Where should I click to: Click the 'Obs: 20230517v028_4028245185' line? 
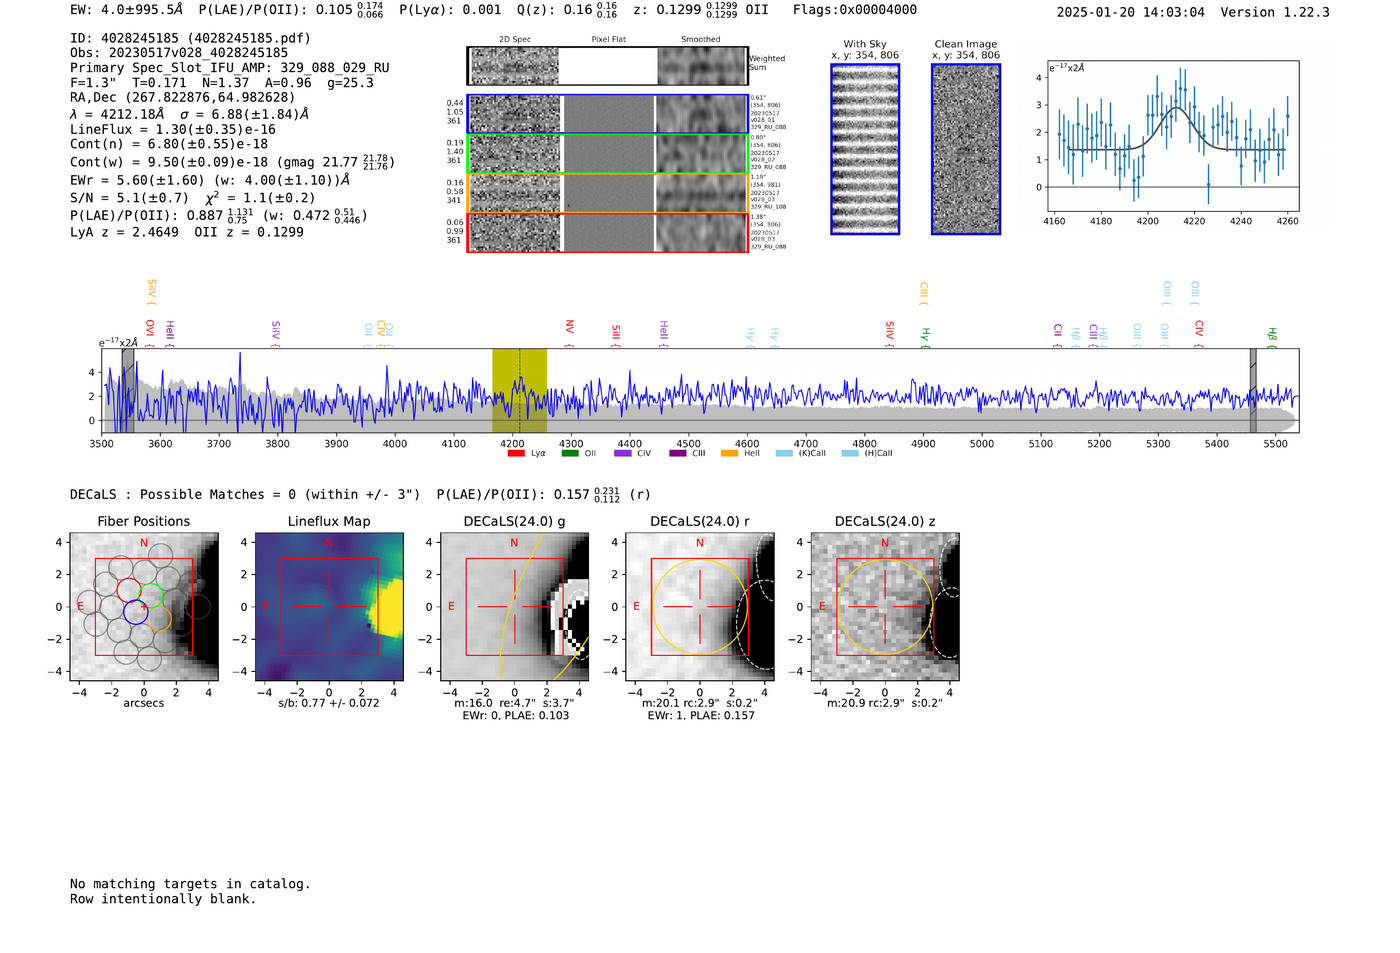(179, 52)
